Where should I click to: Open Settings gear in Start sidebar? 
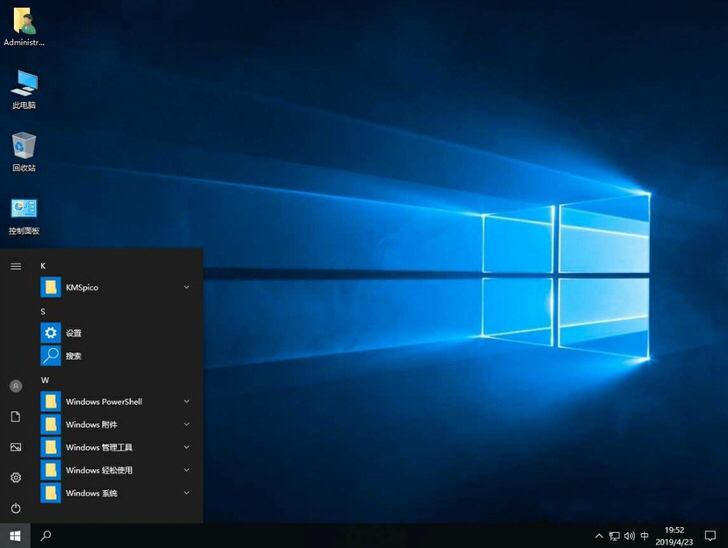16,477
